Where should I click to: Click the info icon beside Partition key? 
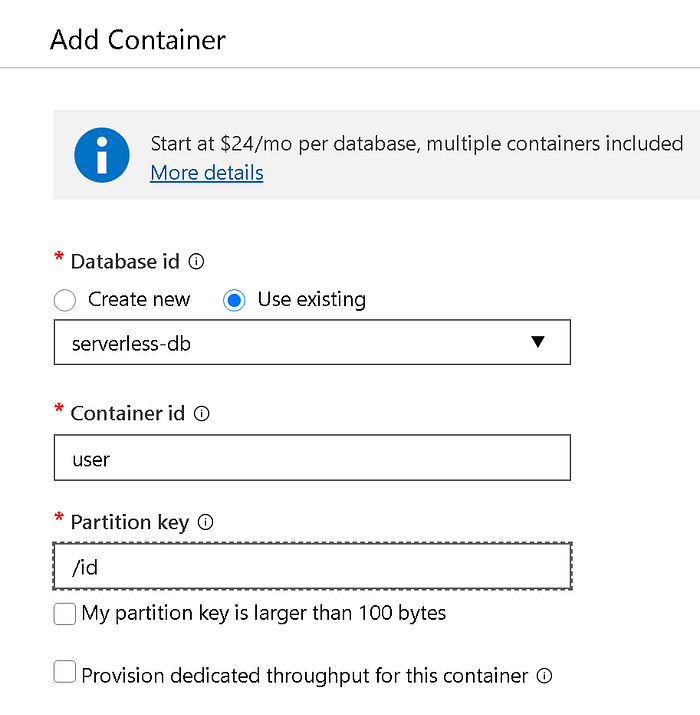(x=205, y=522)
